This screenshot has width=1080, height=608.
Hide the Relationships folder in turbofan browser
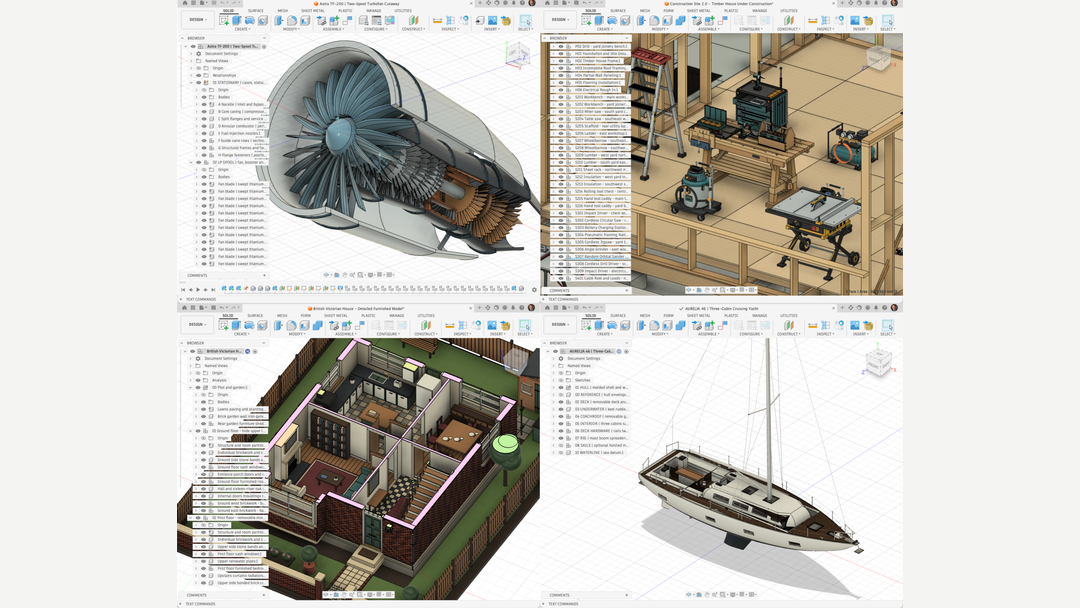198,75
